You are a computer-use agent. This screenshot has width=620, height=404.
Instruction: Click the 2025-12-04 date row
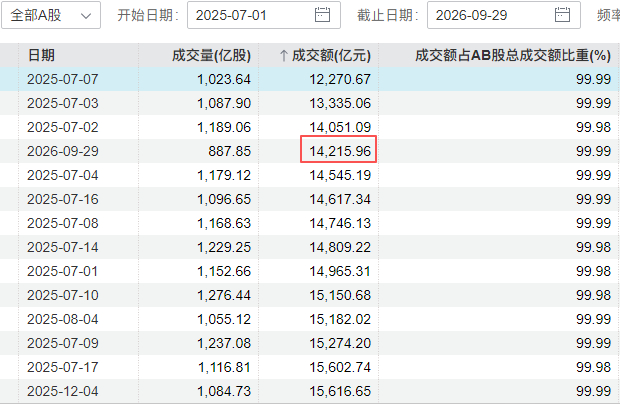click(x=310, y=391)
